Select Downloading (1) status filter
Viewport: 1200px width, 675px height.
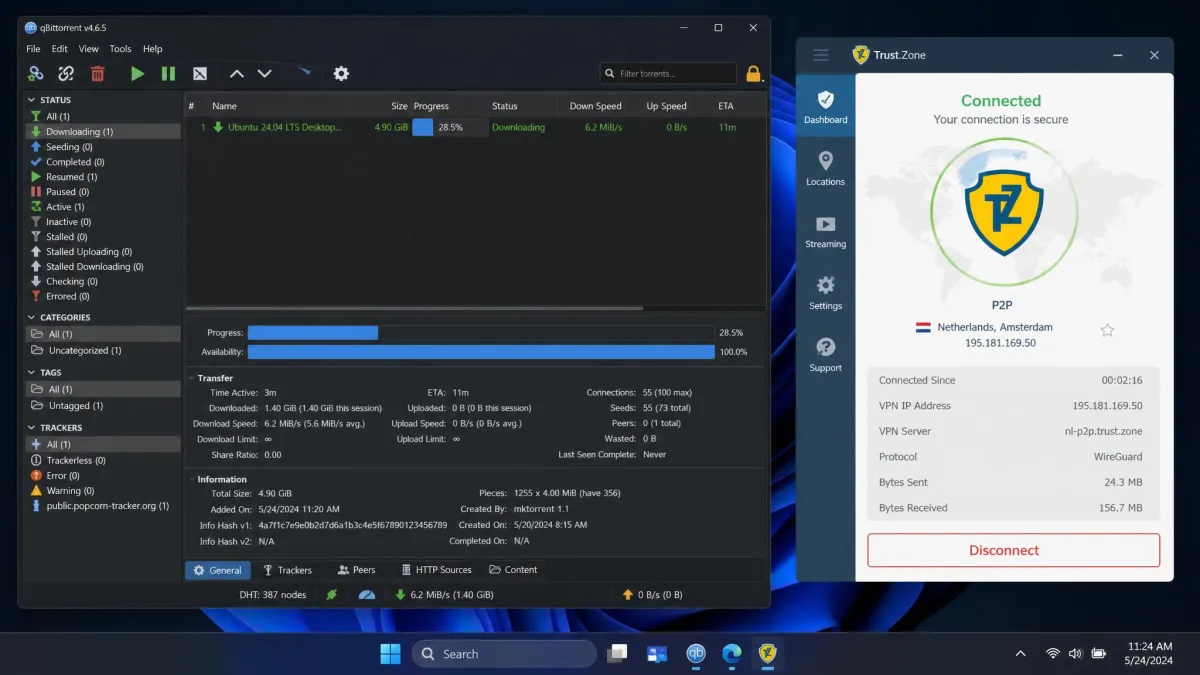[103, 131]
